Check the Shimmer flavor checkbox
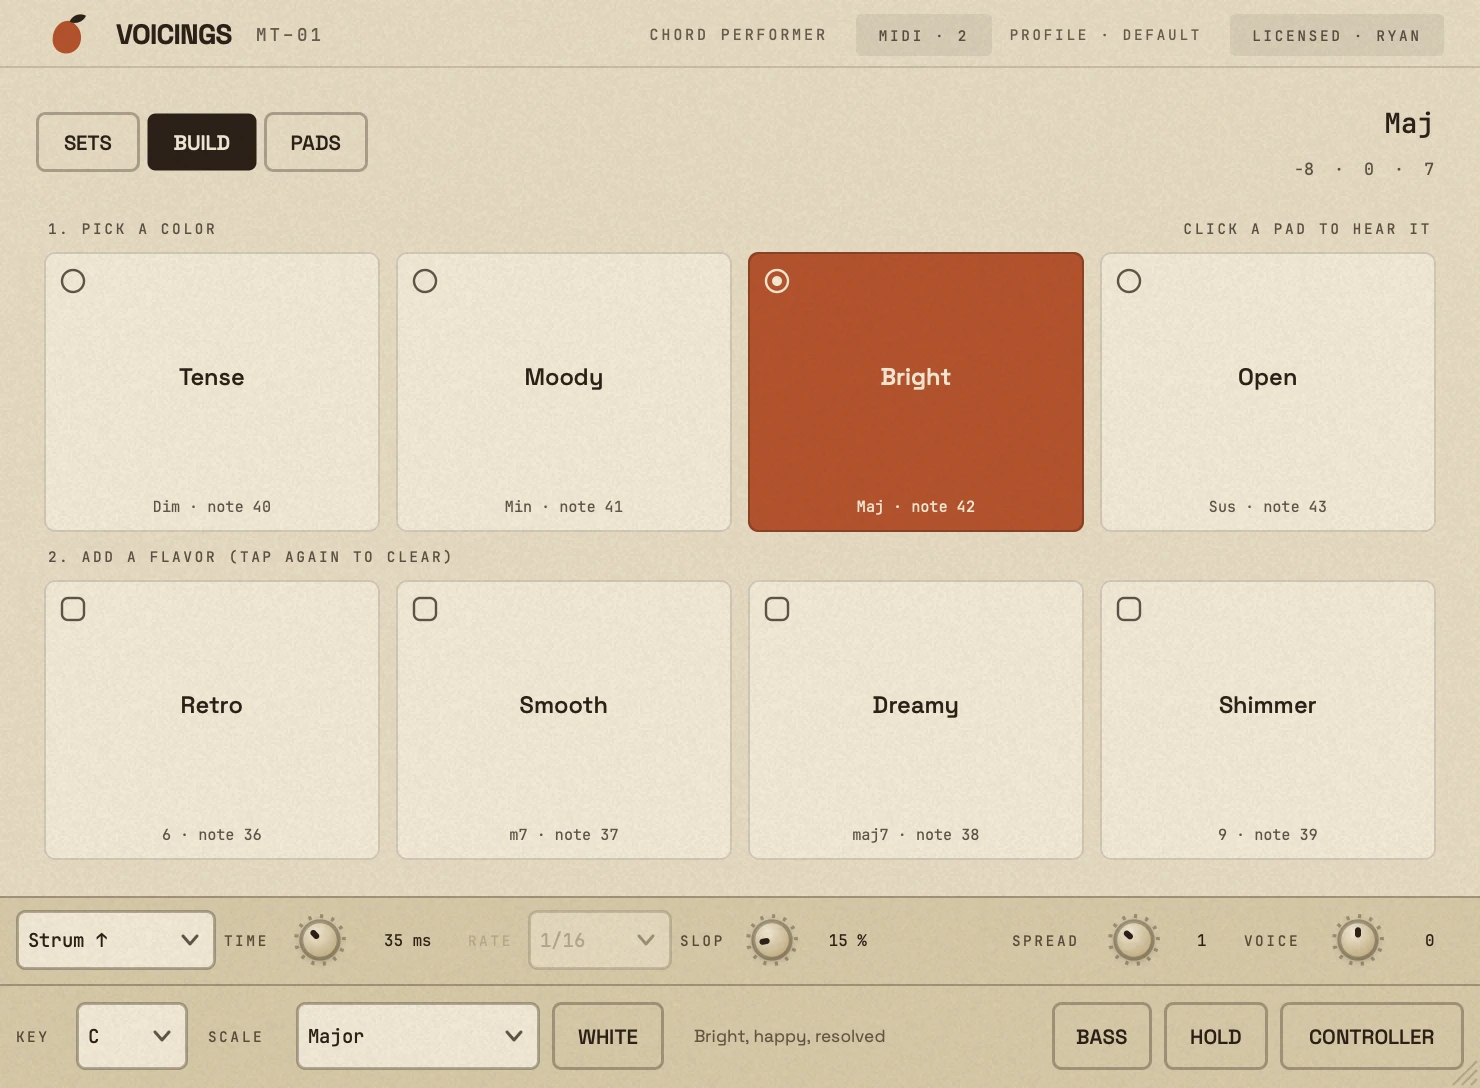The image size is (1480, 1088). tap(1129, 609)
